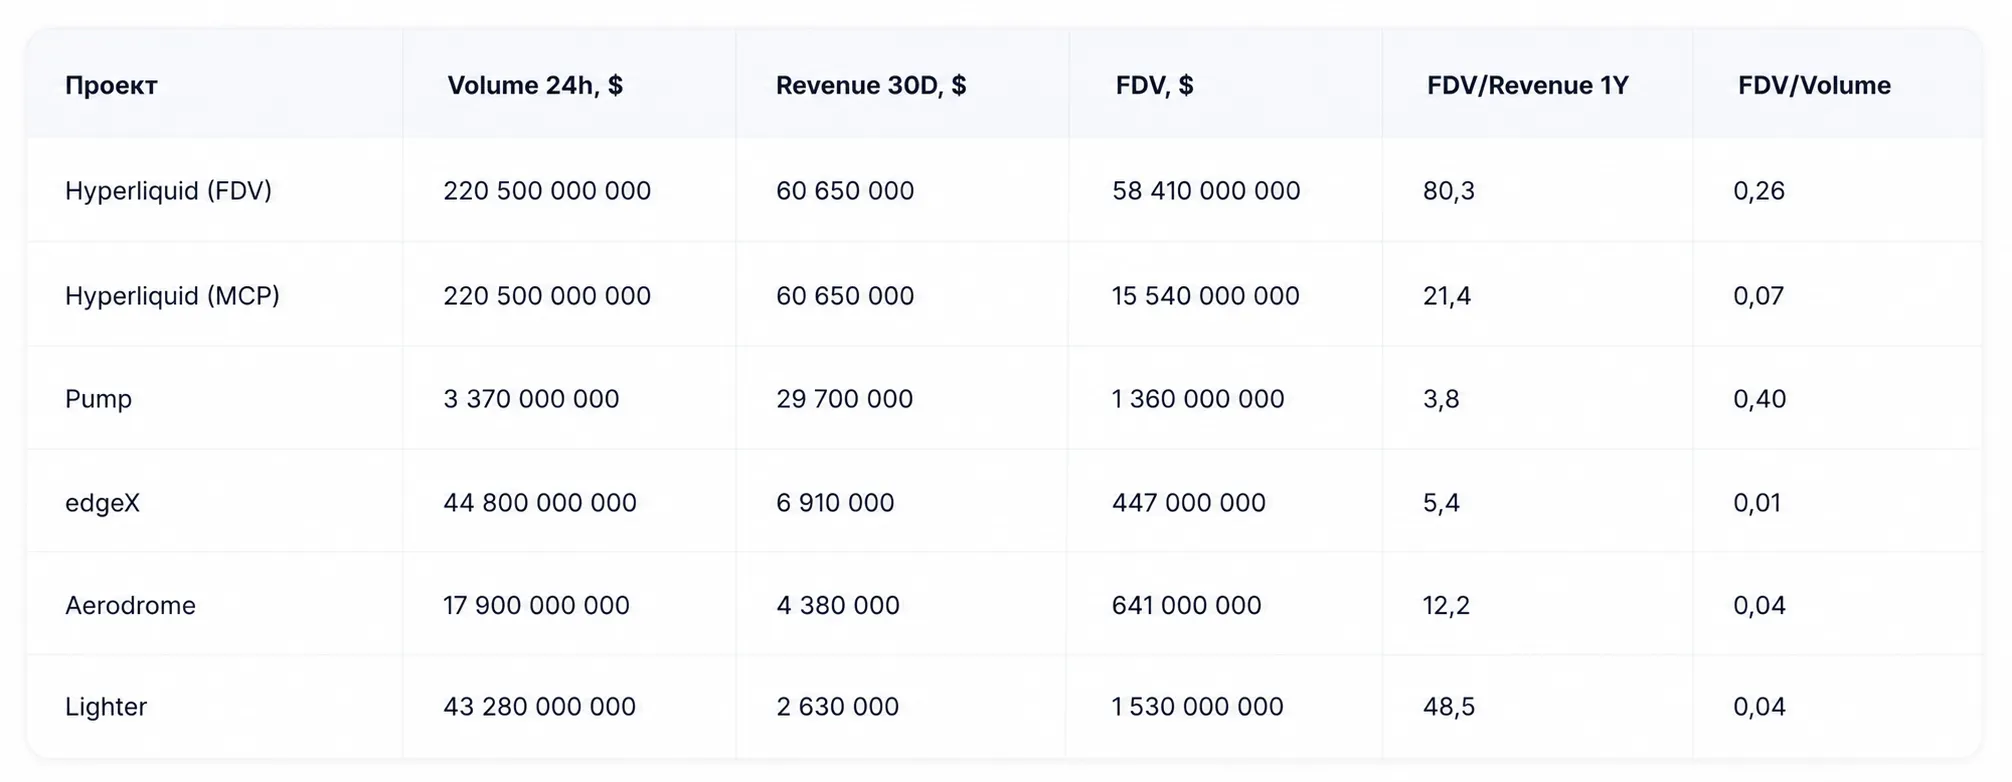Click the "Aerodrome" project name
This screenshot has height=782, width=2012.
coord(130,606)
